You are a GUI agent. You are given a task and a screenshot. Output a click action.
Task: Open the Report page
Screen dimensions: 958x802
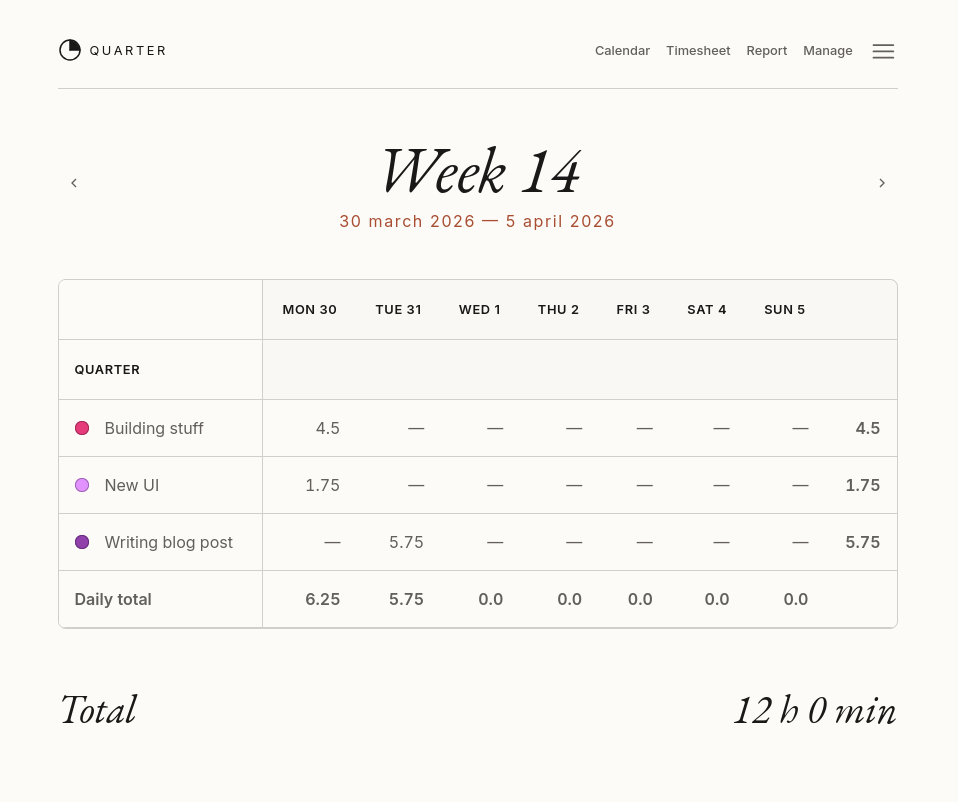point(766,51)
